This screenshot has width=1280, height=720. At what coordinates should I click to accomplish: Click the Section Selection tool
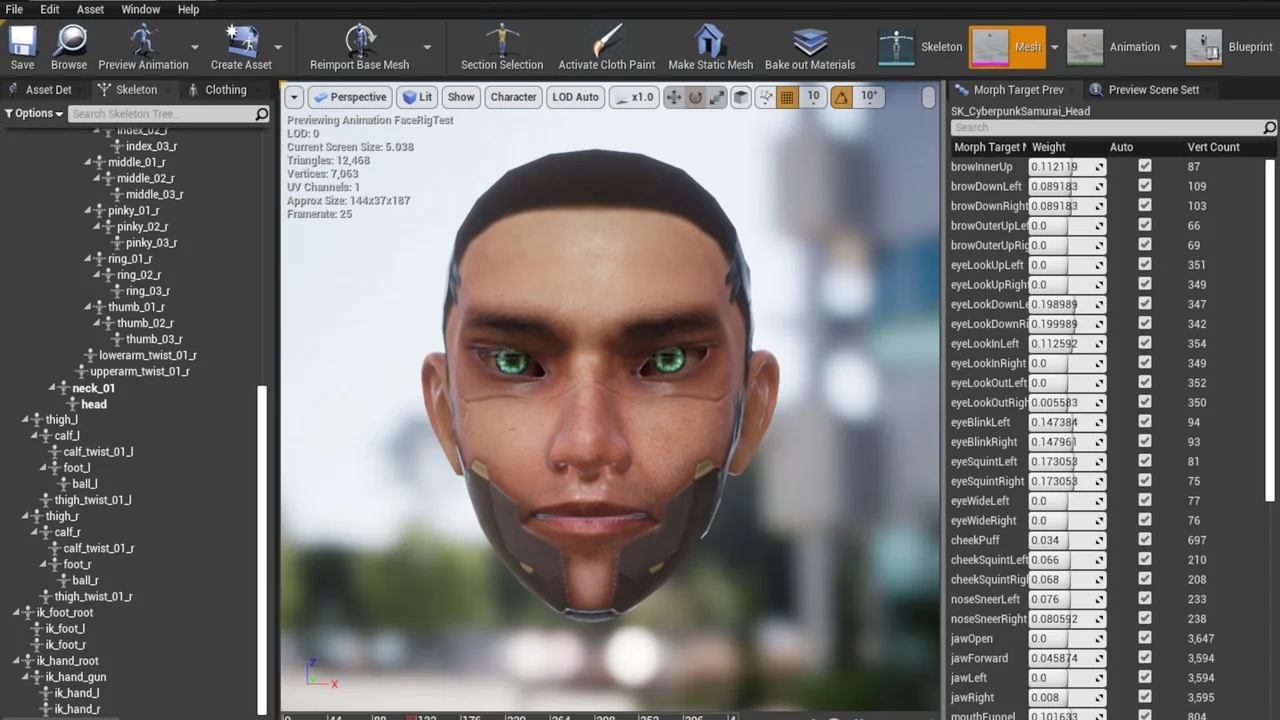pos(502,46)
